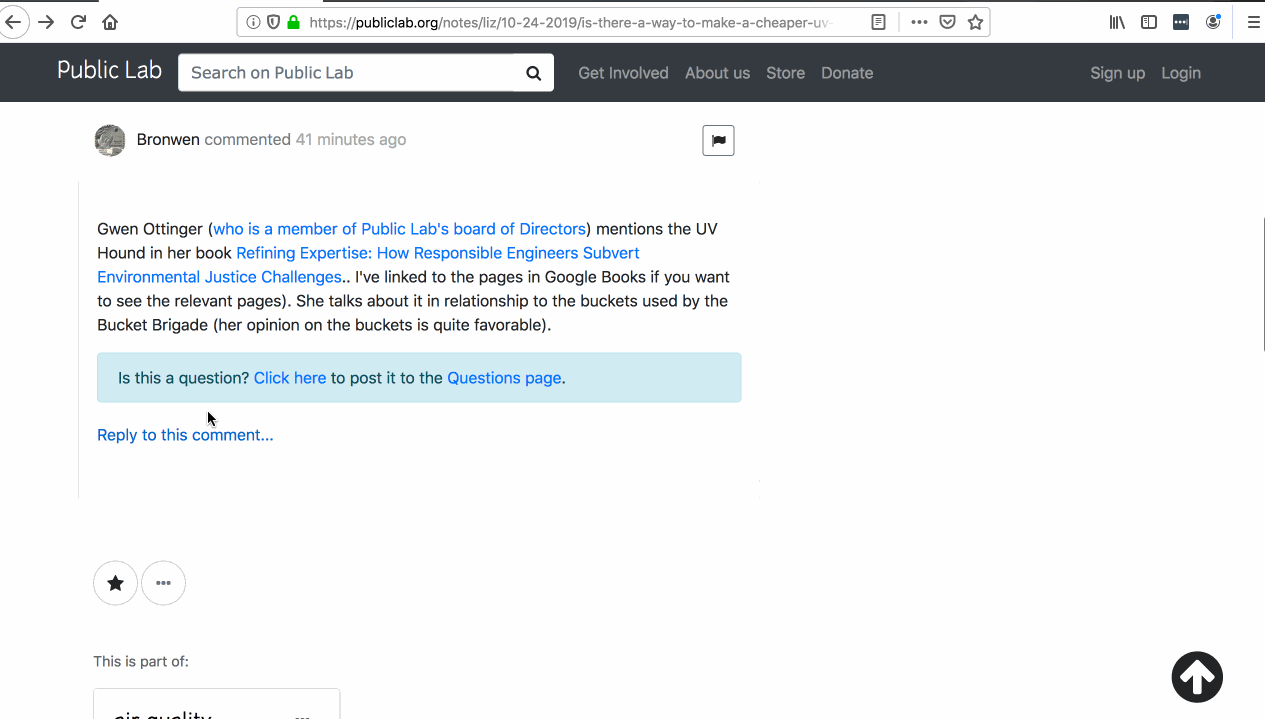Click the search magnifier on Public Lab
This screenshot has height=719, width=1265.
point(533,72)
